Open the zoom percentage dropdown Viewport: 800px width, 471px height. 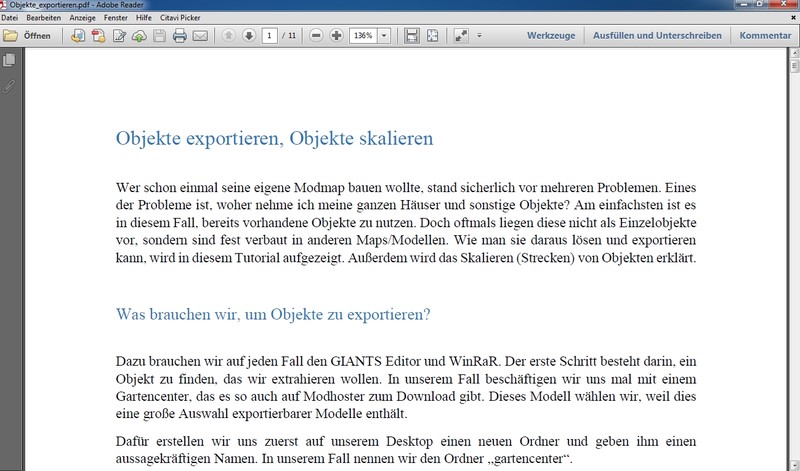(x=384, y=36)
